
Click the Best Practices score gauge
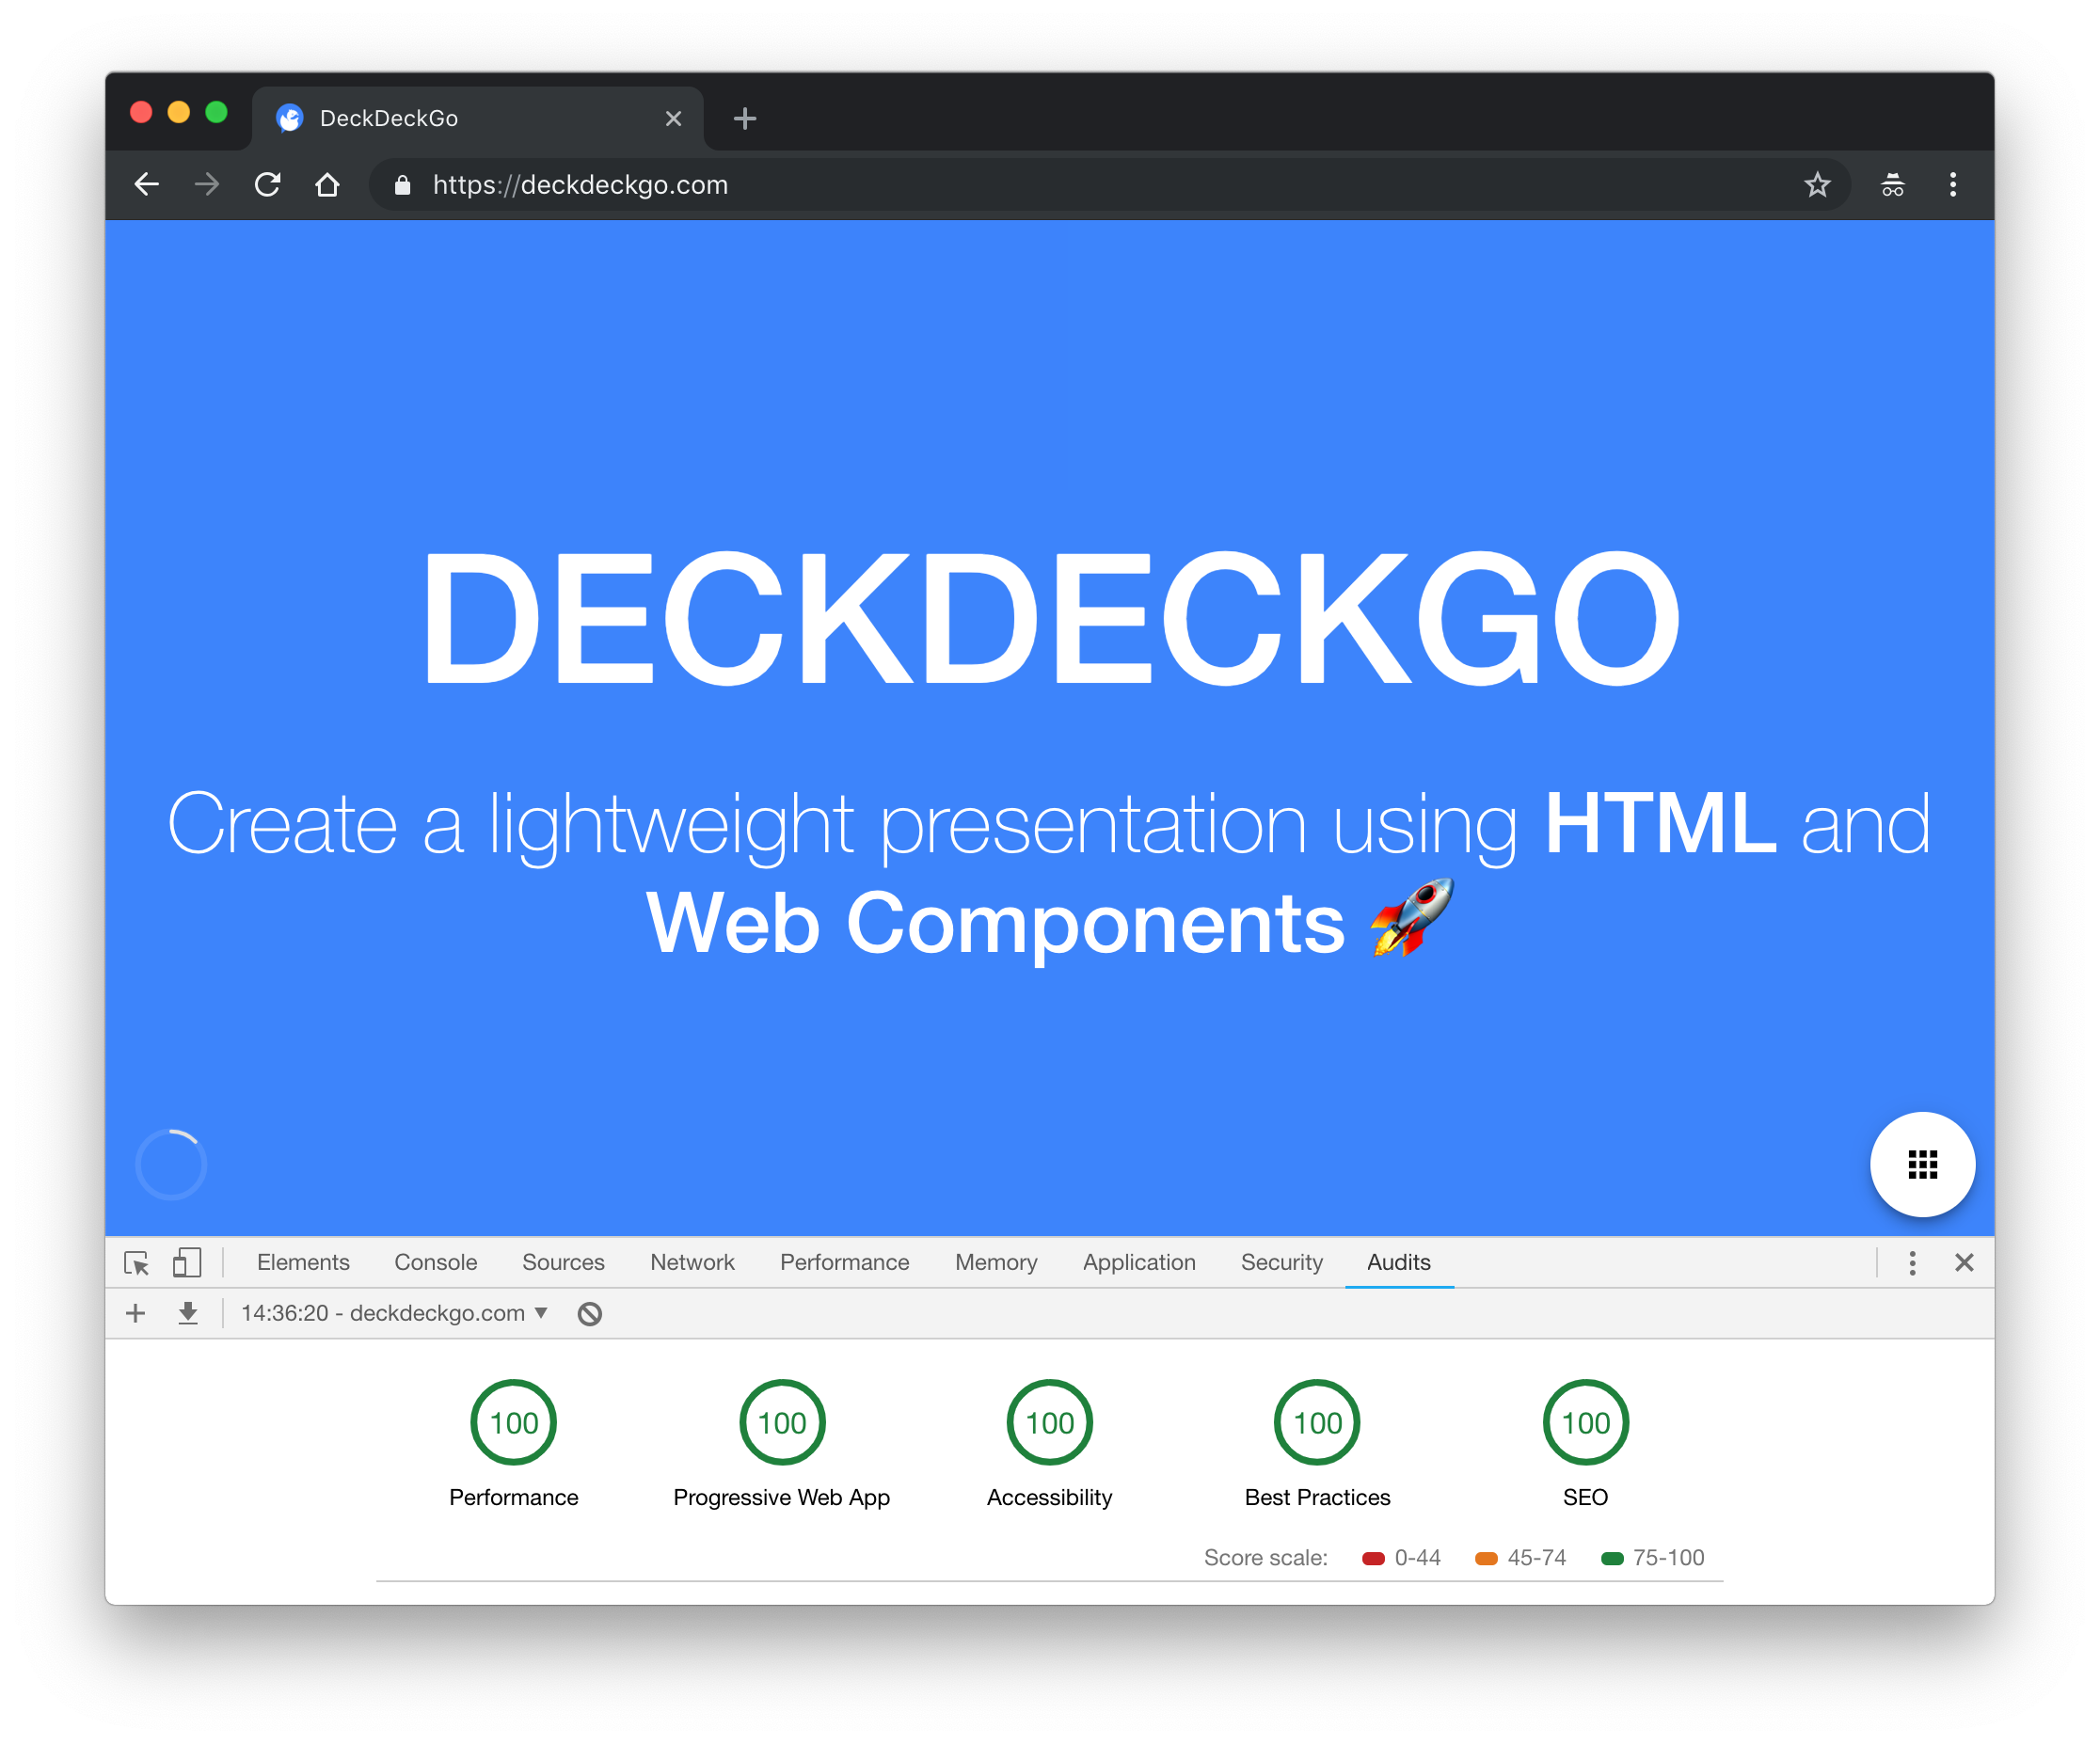pos(1317,1422)
